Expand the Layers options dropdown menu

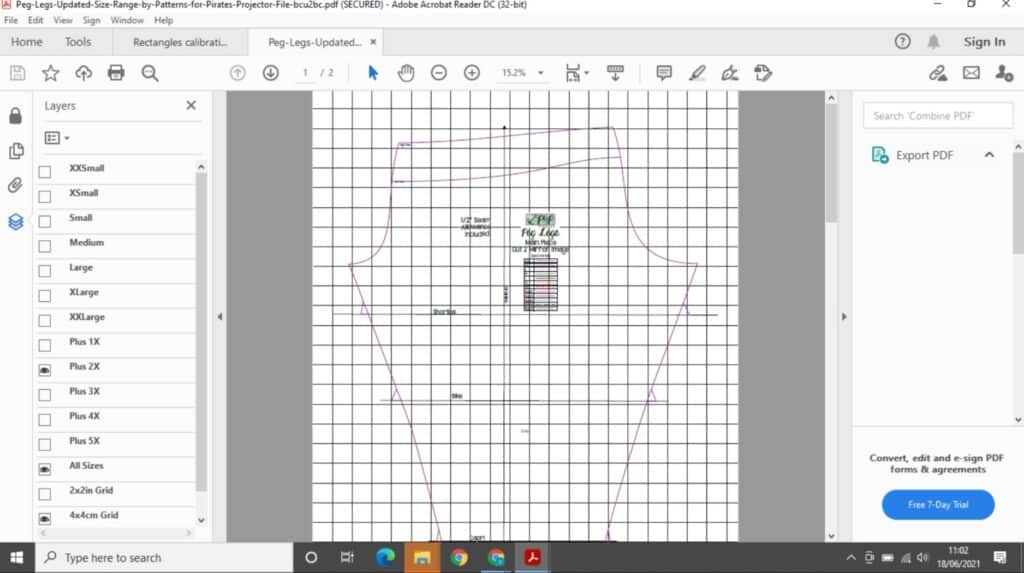tap(57, 138)
